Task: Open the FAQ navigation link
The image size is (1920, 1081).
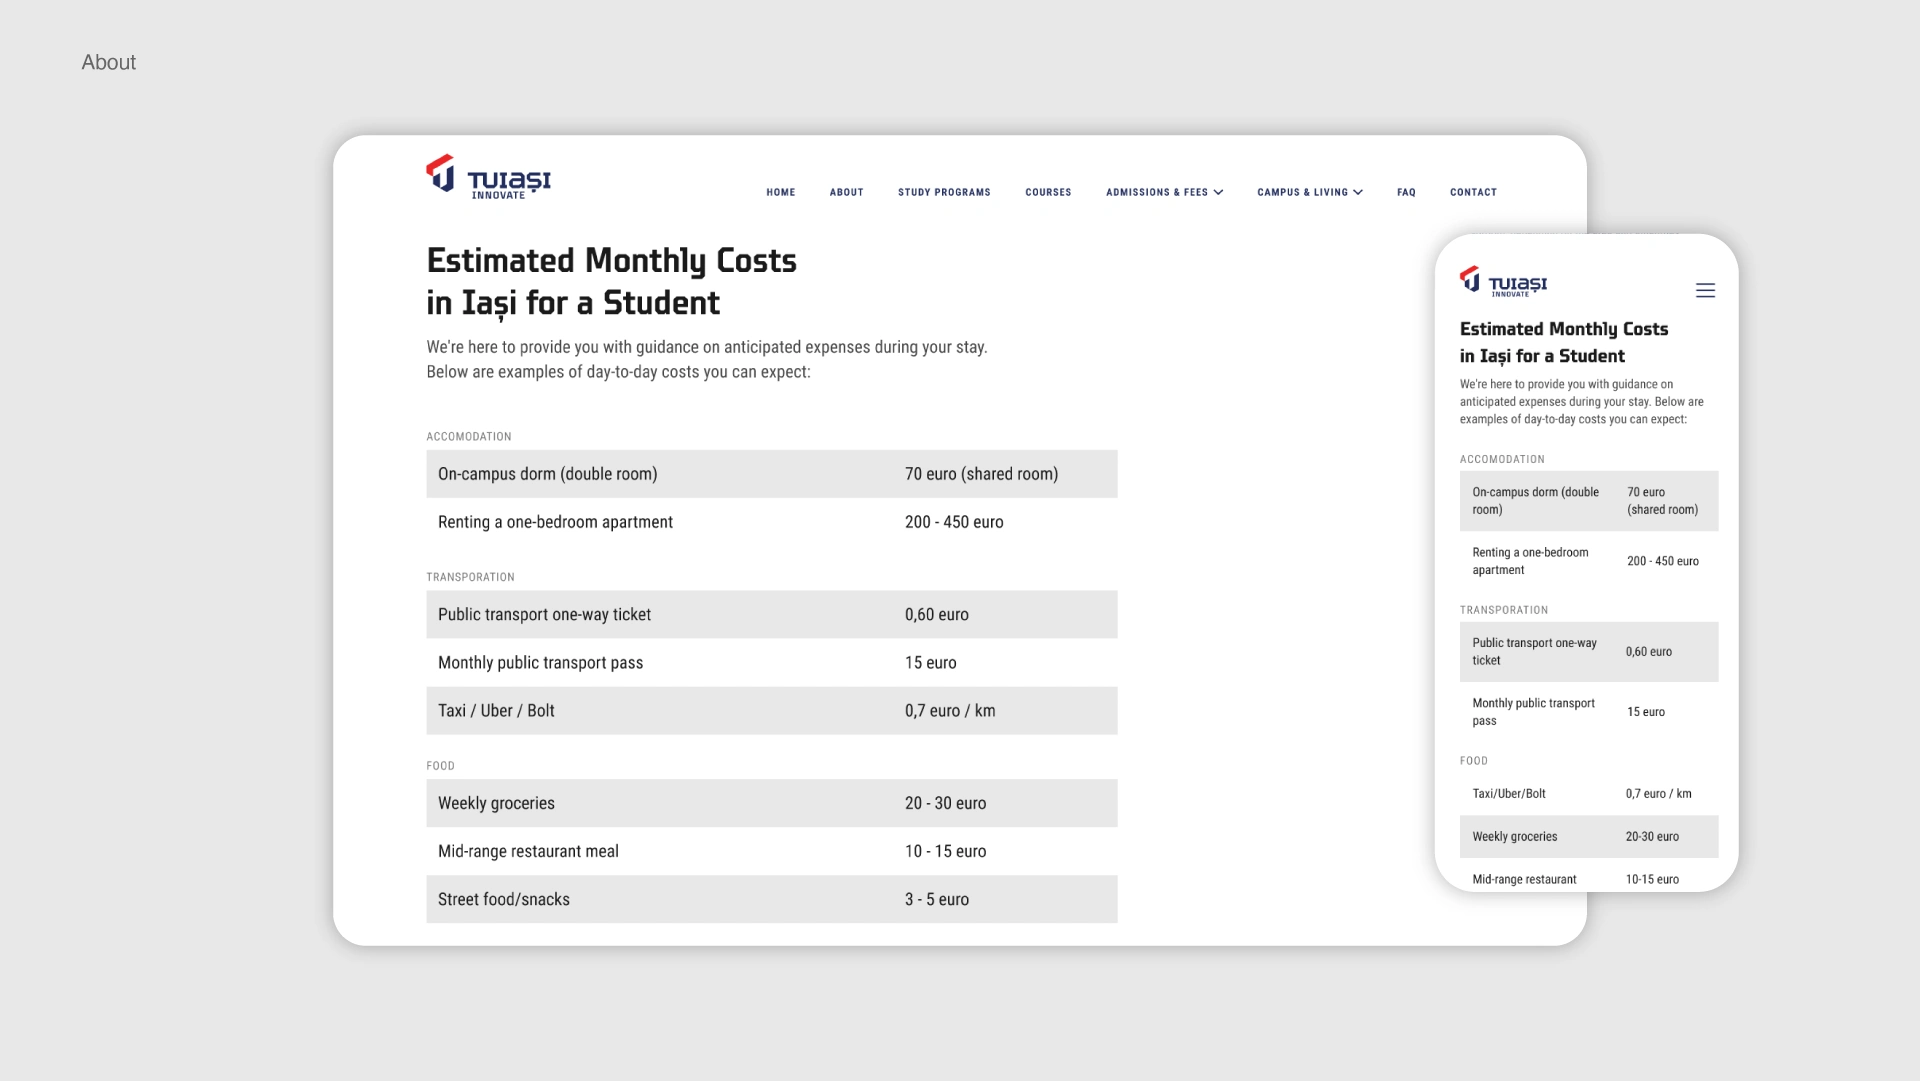Action: click(x=1406, y=193)
